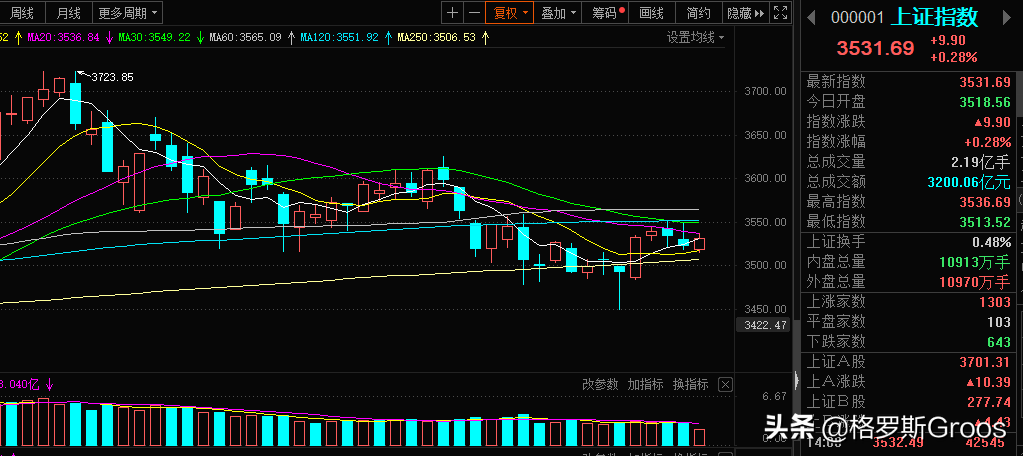This screenshot has width=1023, height=456.
Task: Click the fullscreen expand icon
Action: click(x=780, y=13)
